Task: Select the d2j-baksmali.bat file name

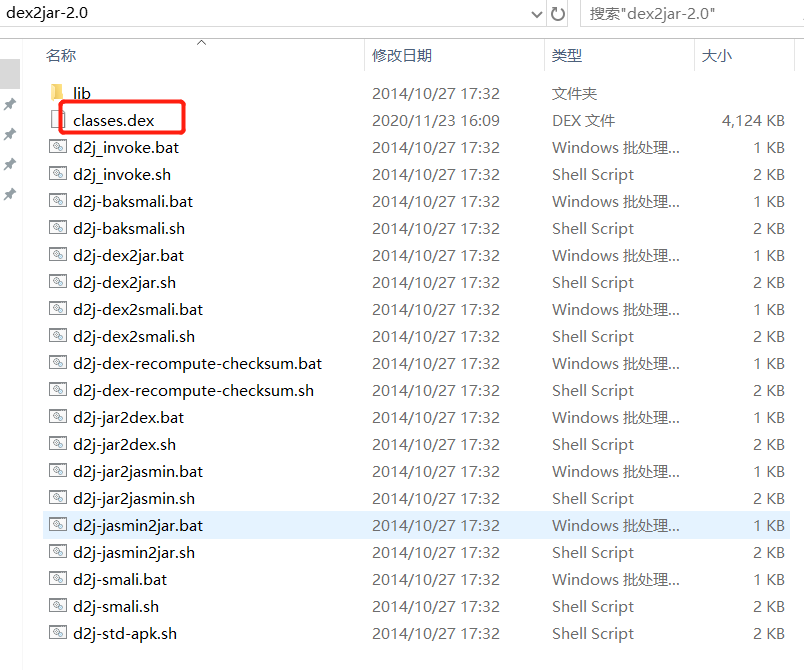Action: click(133, 201)
